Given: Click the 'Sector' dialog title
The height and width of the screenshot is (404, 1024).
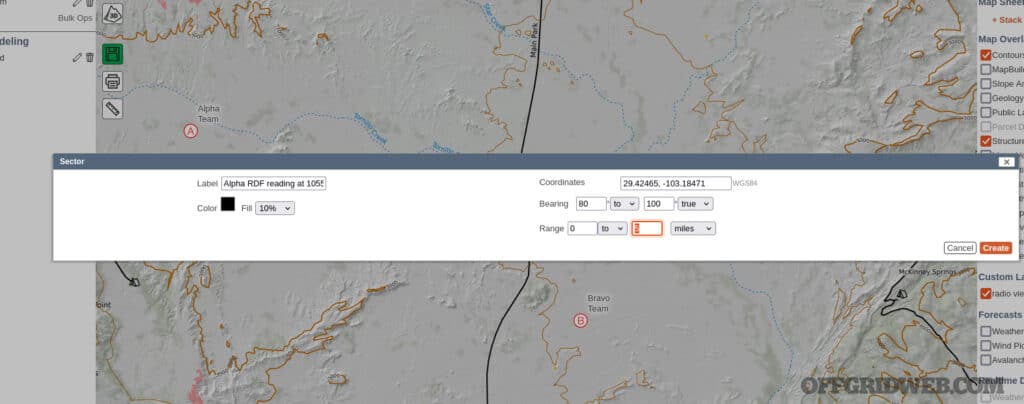Looking at the screenshot, I should click(x=72, y=161).
